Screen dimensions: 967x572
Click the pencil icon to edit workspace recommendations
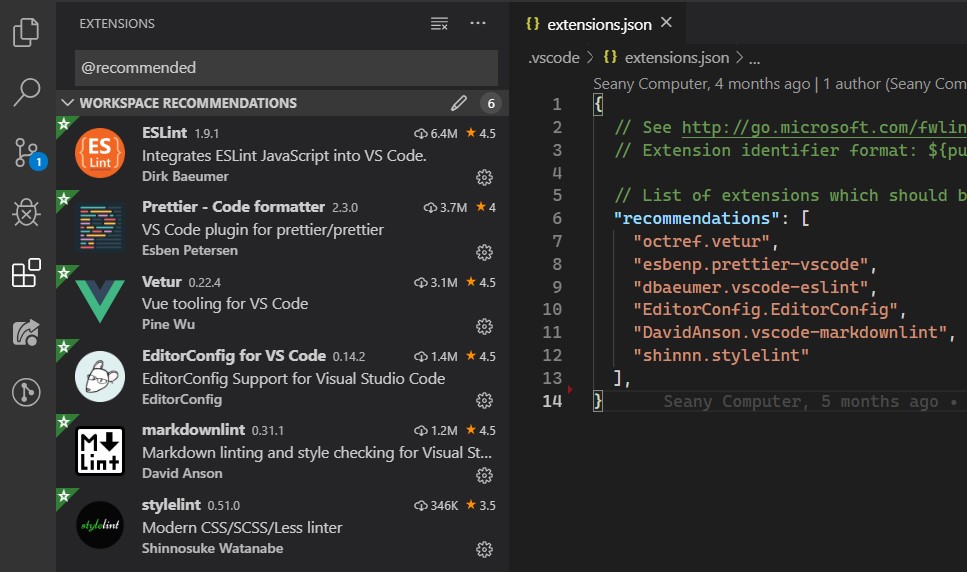pos(458,103)
